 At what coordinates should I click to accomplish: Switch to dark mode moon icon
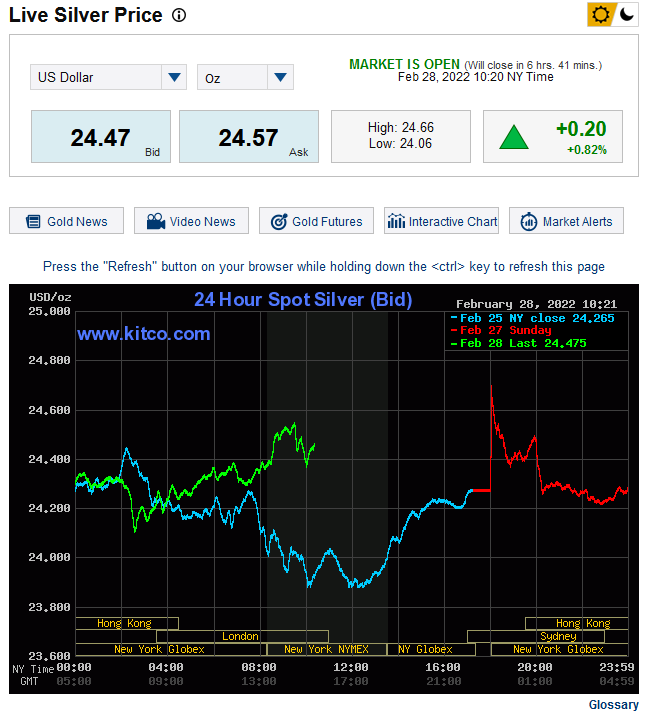[x=627, y=15]
